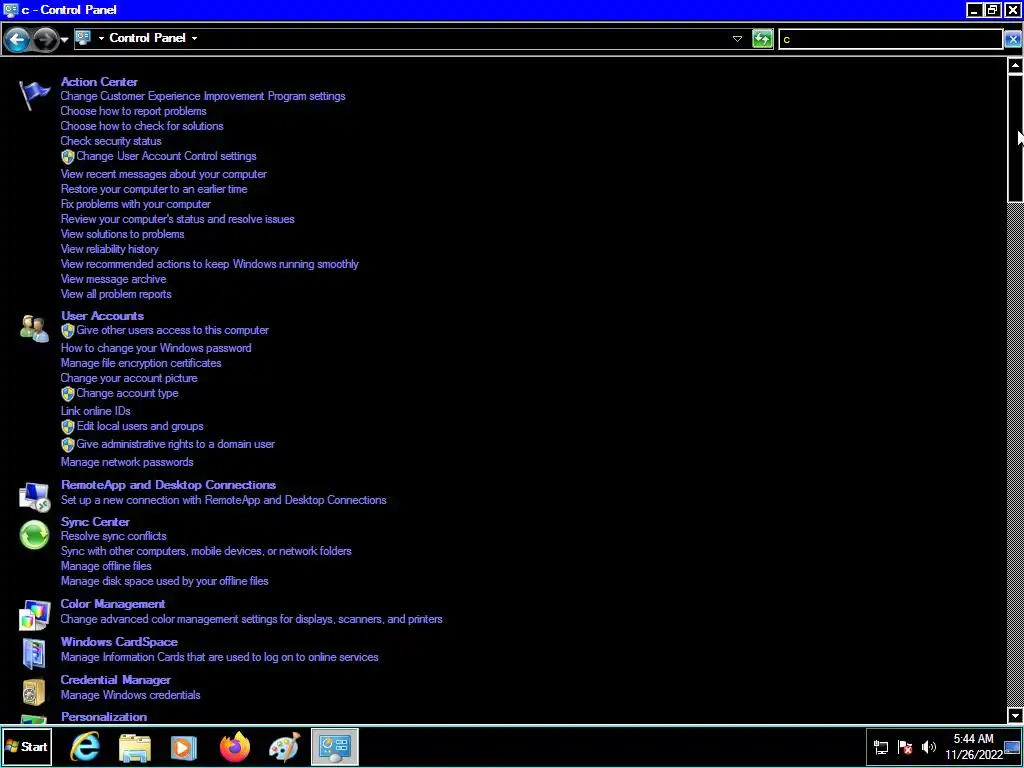The image size is (1024, 768).
Task: Click the User Accounts people icon
Action: click(34, 328)
